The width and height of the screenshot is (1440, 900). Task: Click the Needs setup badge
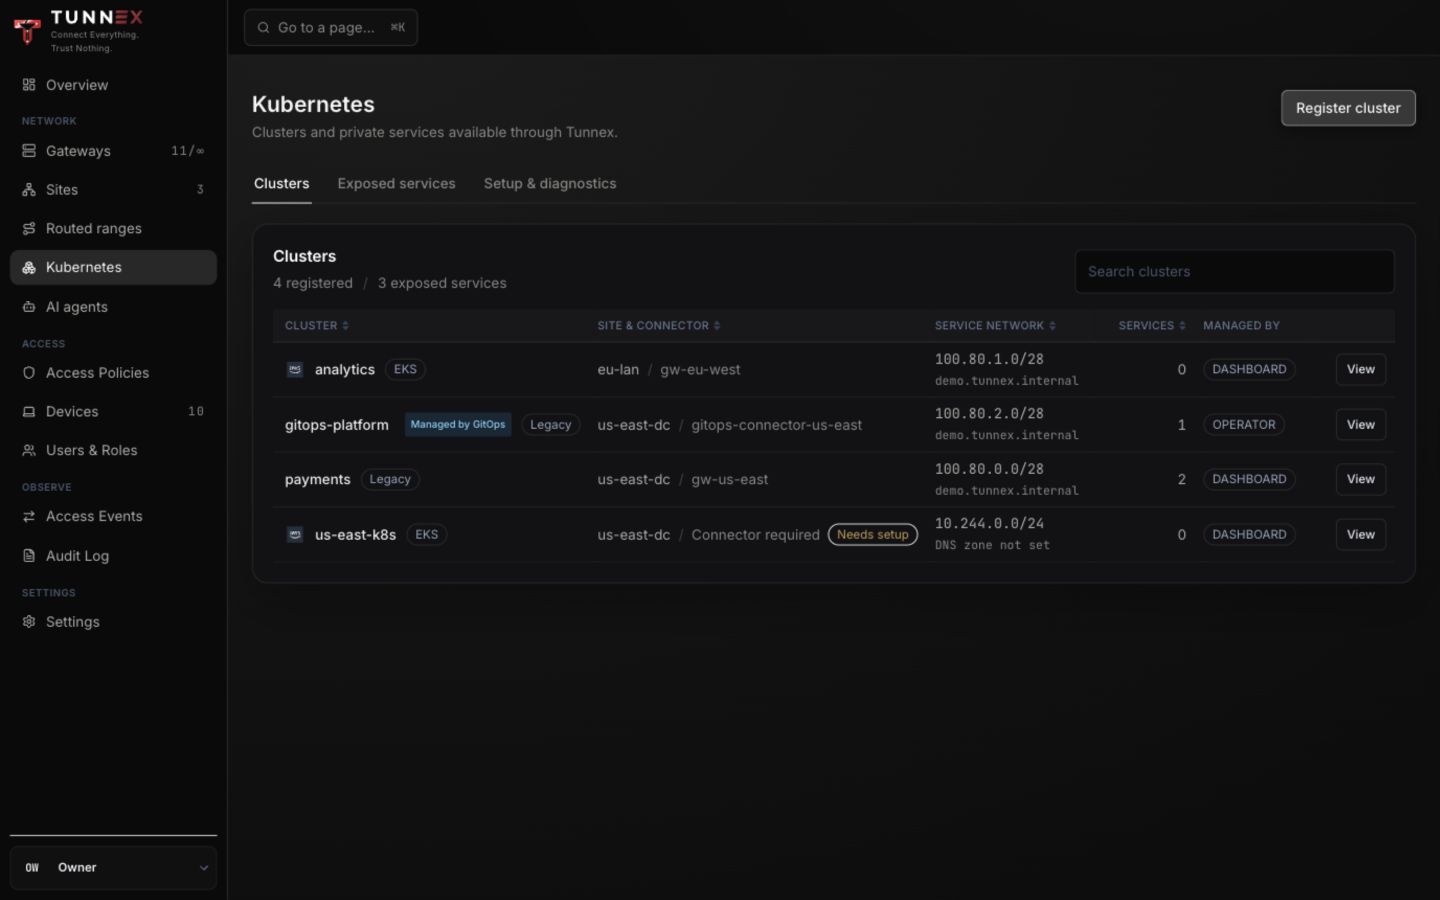pyautogui.click(x=873, y=535)
